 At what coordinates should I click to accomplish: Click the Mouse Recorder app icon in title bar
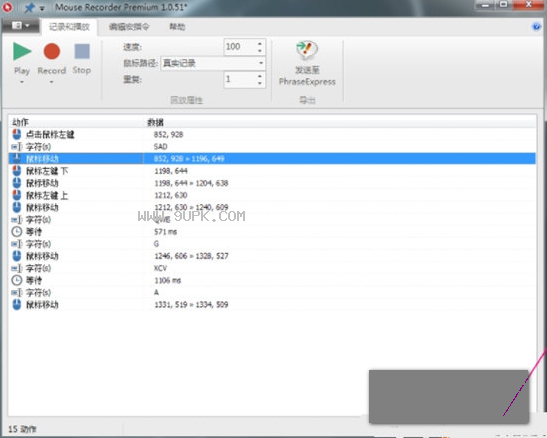coord(7,7)
